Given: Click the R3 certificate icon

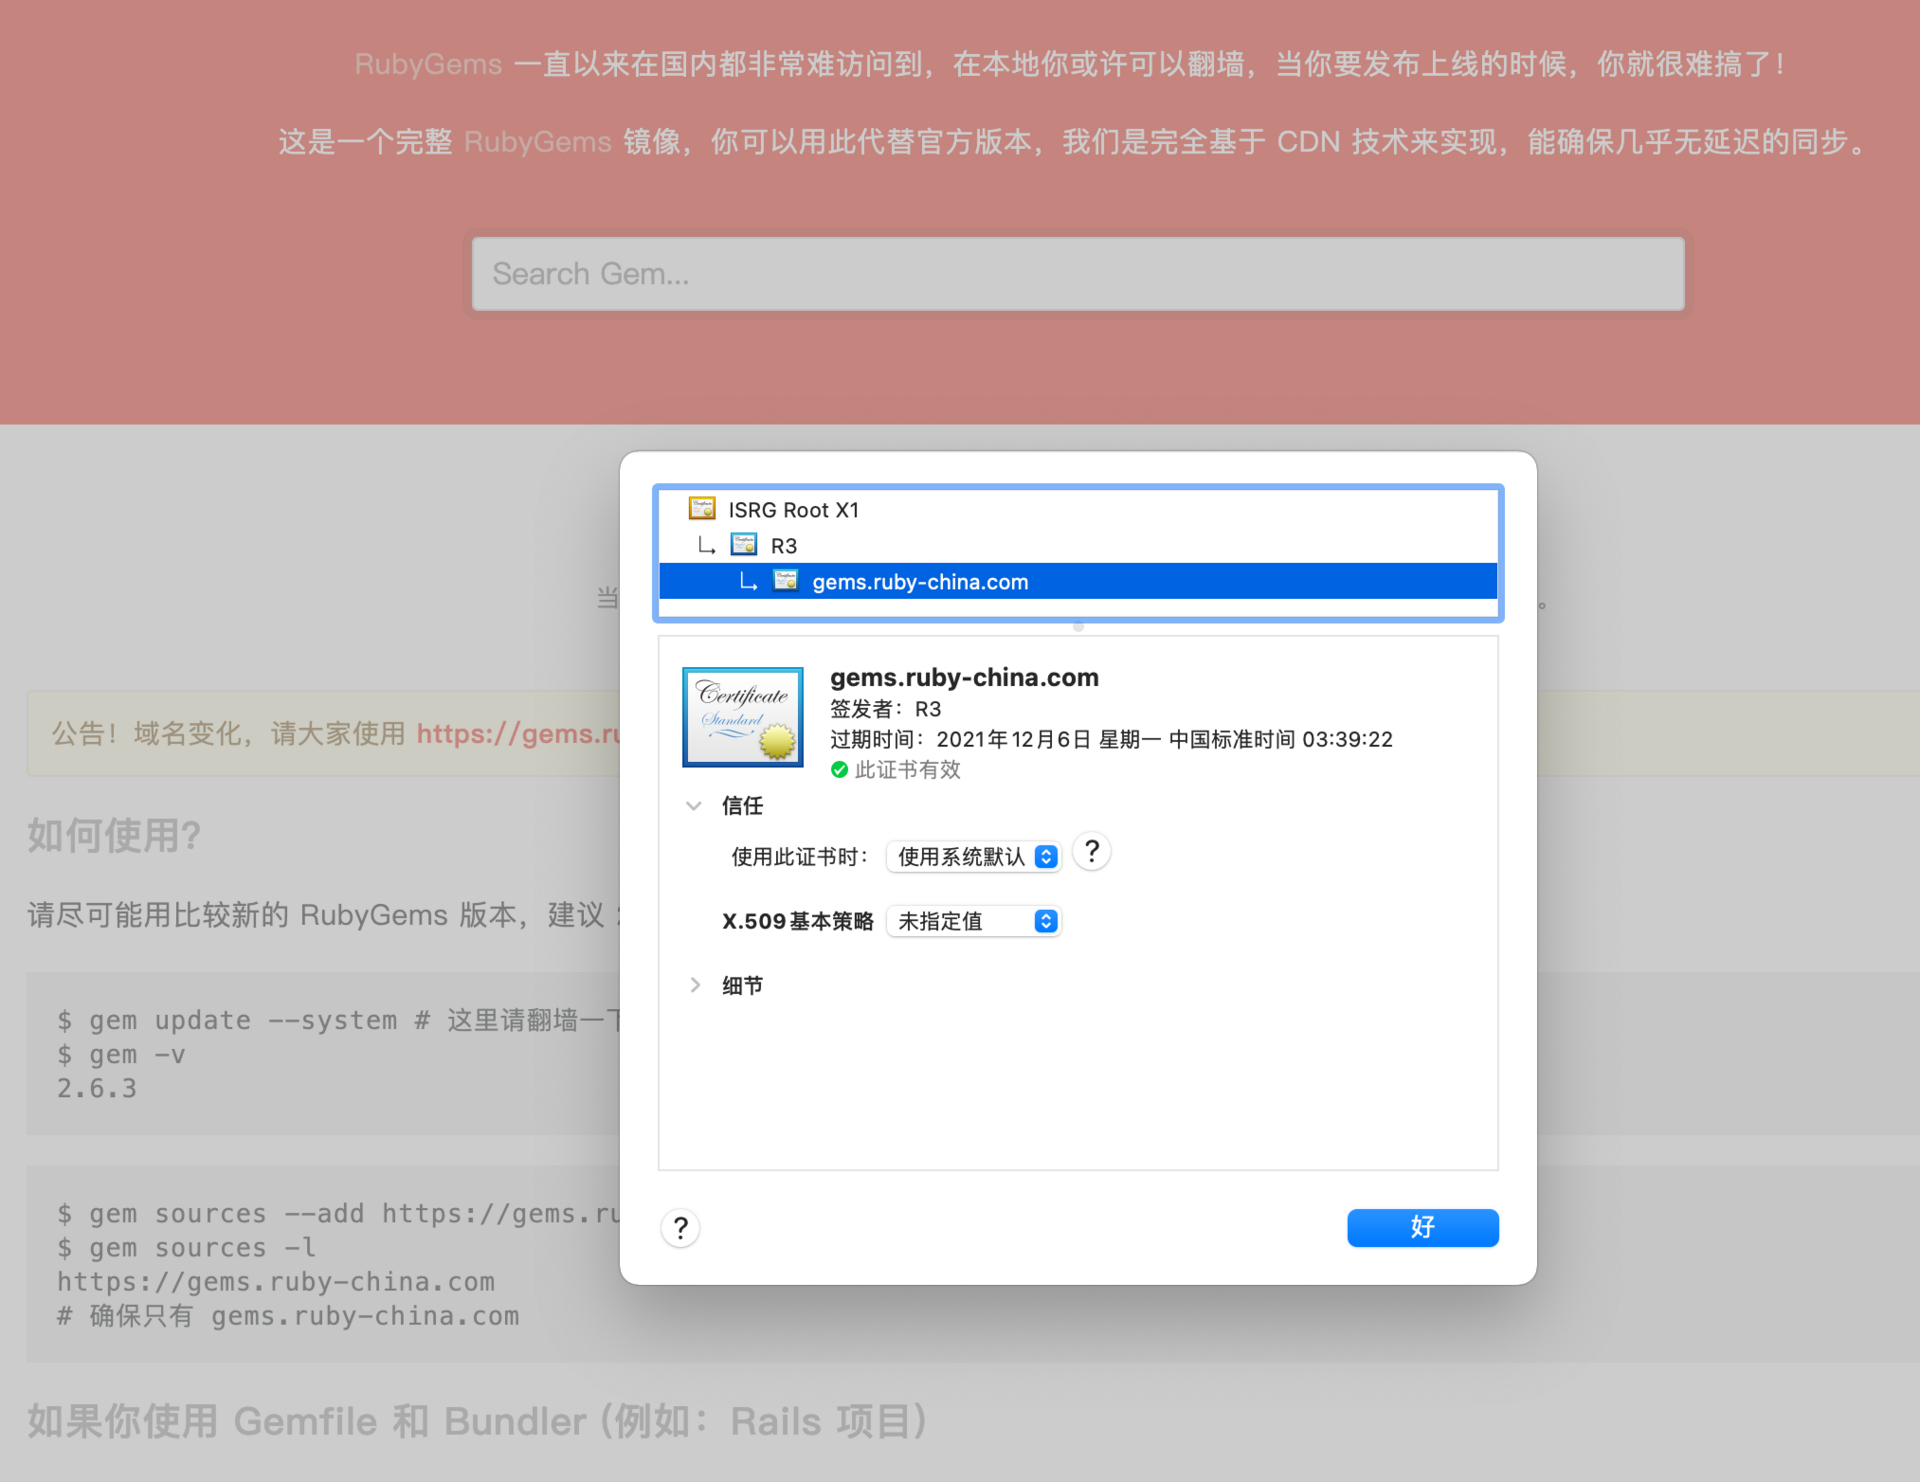Looking at the screenshot, I should [744, 545].
